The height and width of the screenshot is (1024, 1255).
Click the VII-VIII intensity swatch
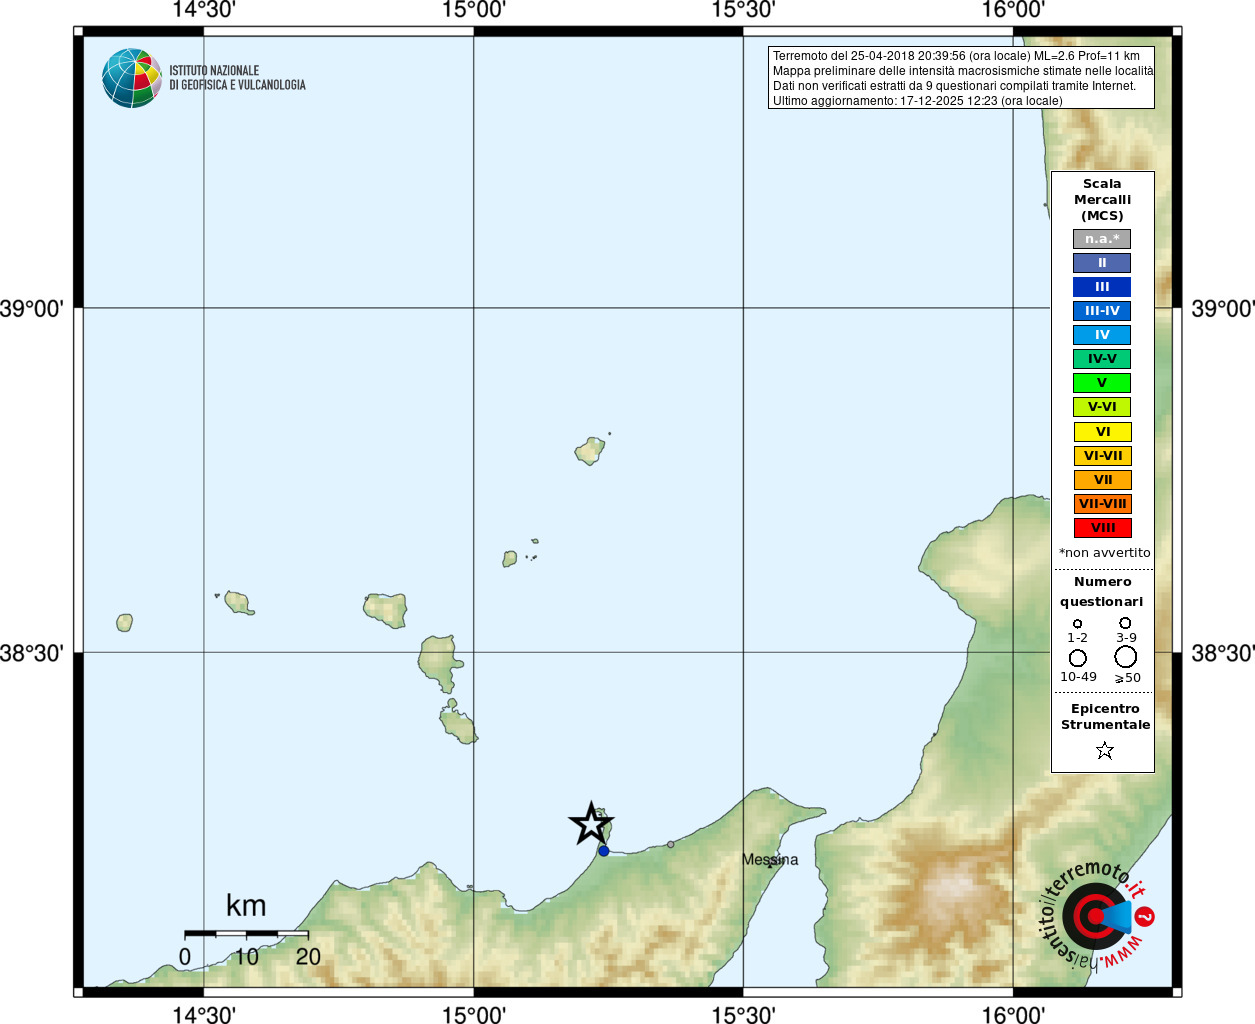(x=1102, y=504)
